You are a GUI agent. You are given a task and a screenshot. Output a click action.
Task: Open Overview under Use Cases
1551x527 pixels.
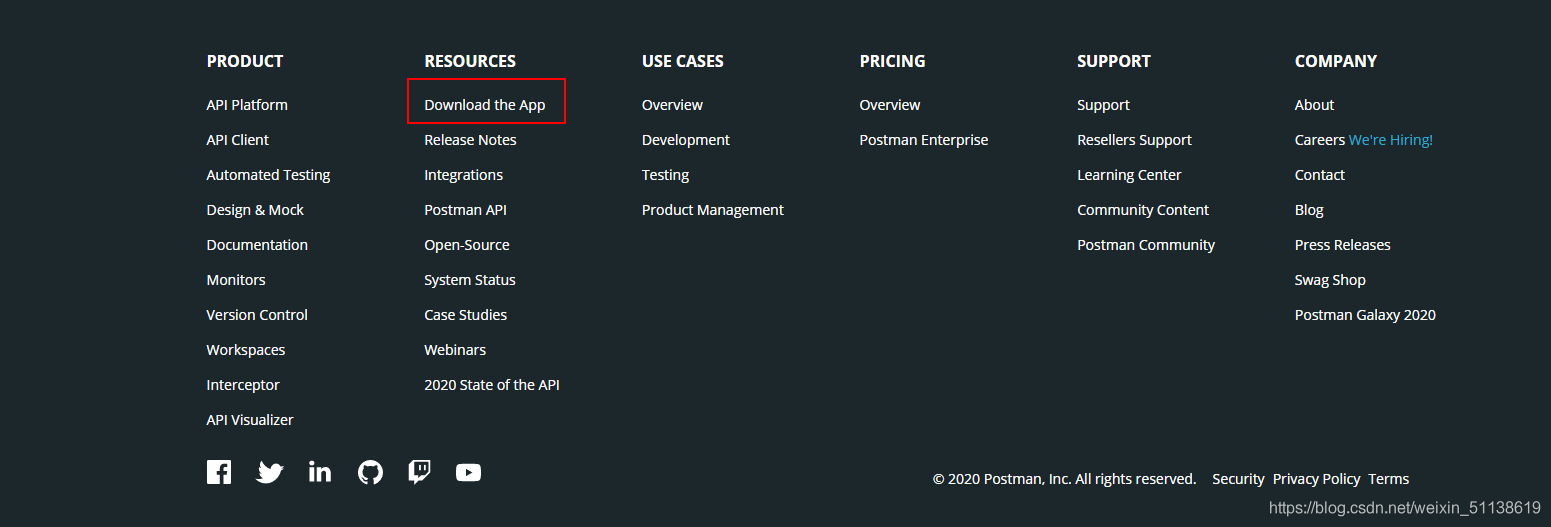coord(672,105)
